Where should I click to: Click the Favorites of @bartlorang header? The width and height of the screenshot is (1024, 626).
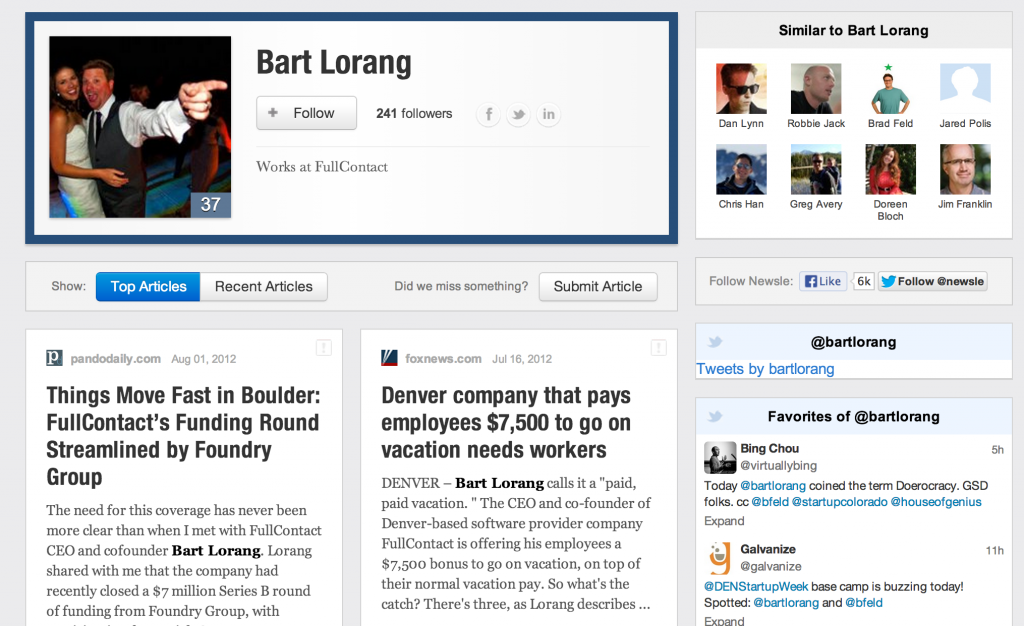pos(854,416)
